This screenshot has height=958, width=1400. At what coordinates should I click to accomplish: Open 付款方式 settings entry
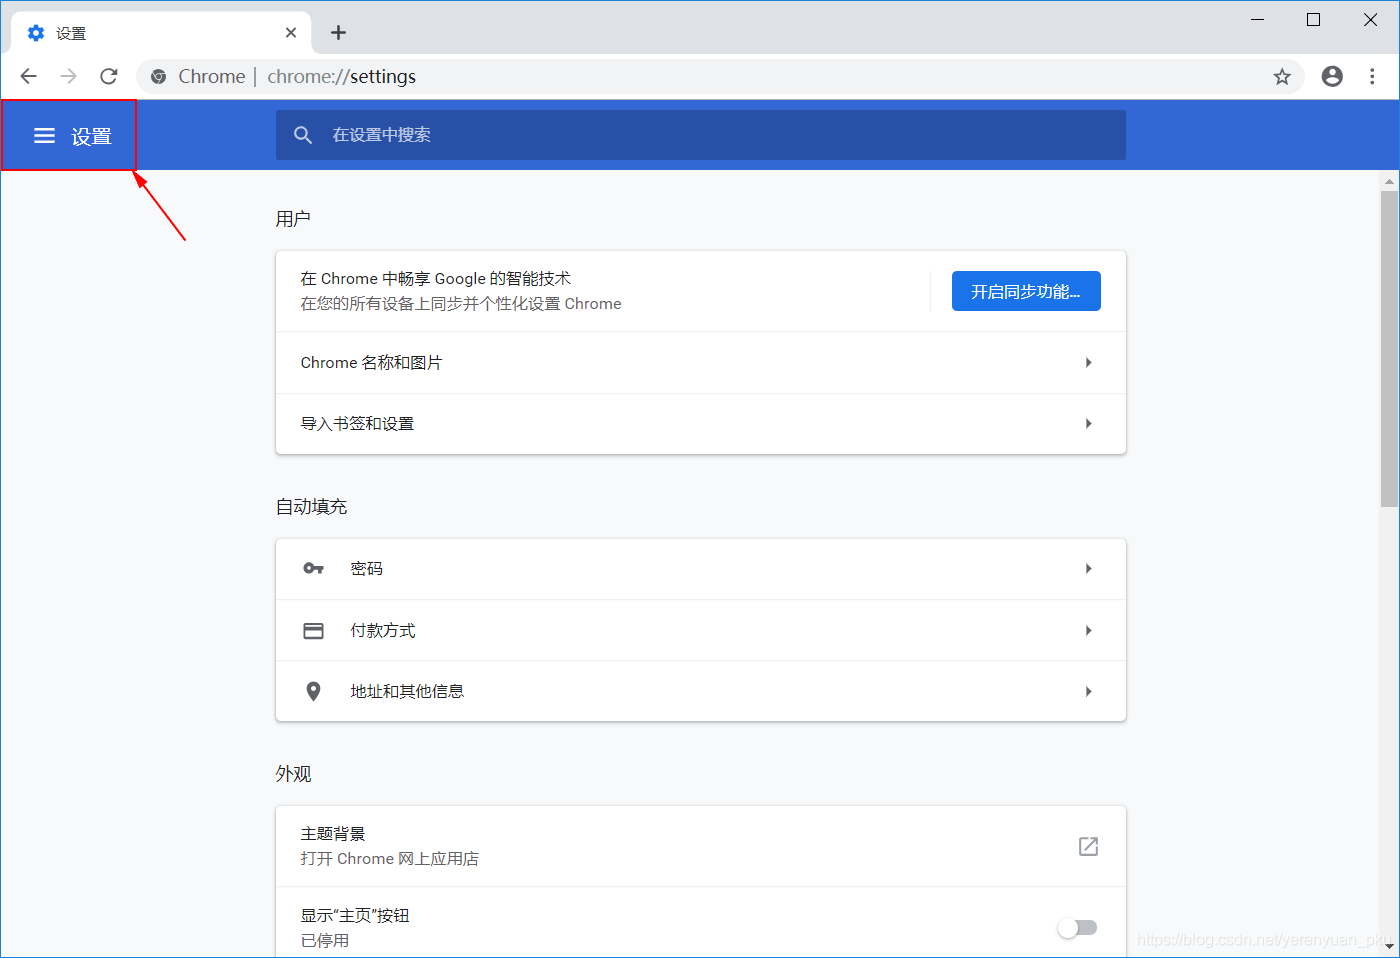click(x=701, y=630)
